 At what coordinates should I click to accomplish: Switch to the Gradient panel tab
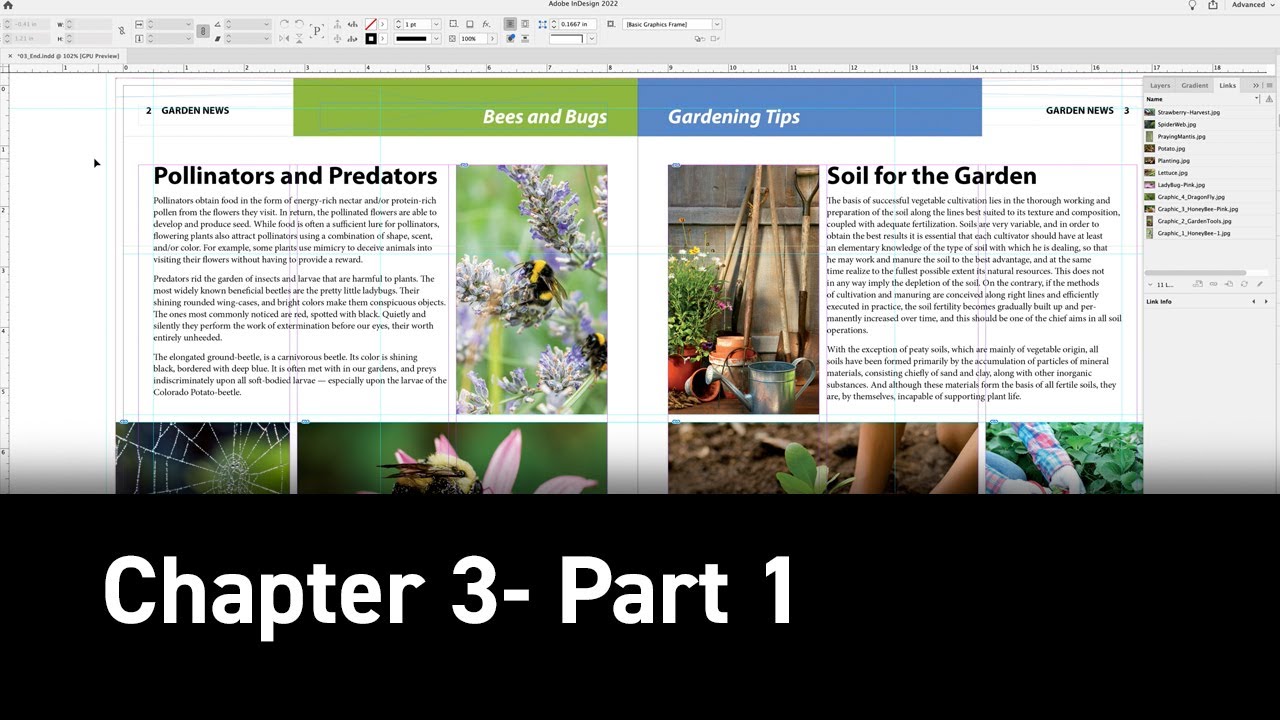[x=1195, y=85]
